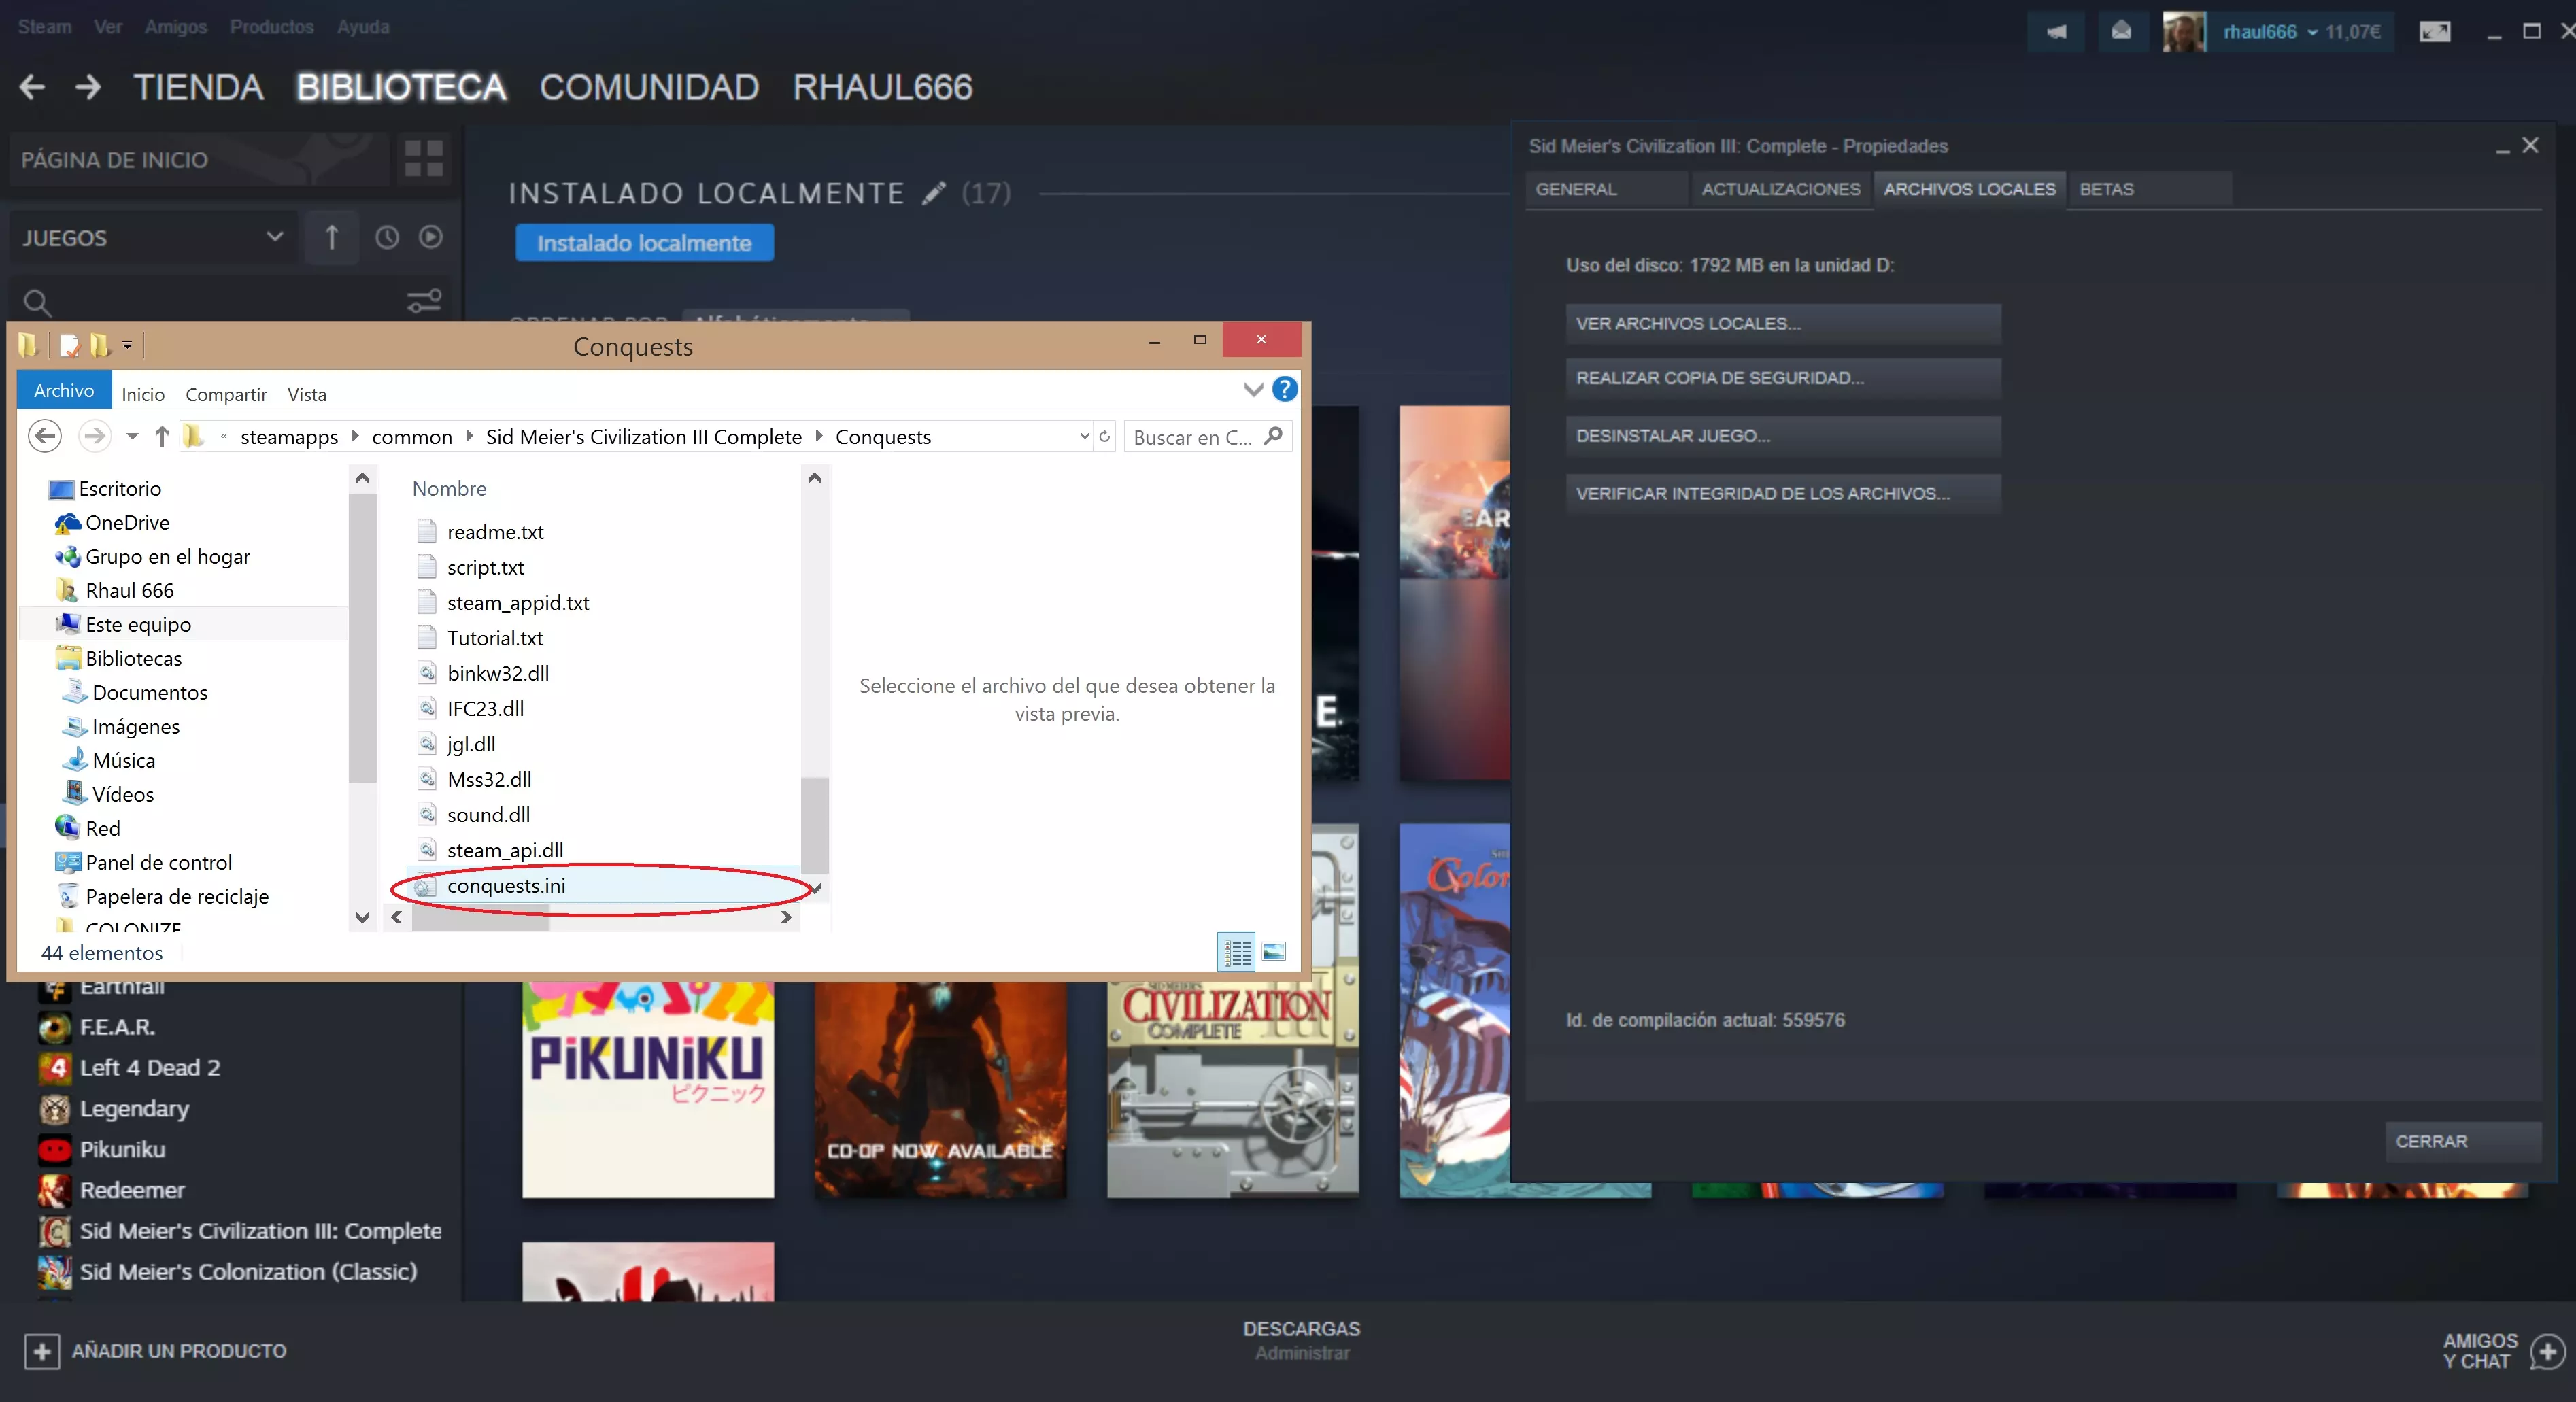
Task: Click the grid collections view icon
Action: 423,159
